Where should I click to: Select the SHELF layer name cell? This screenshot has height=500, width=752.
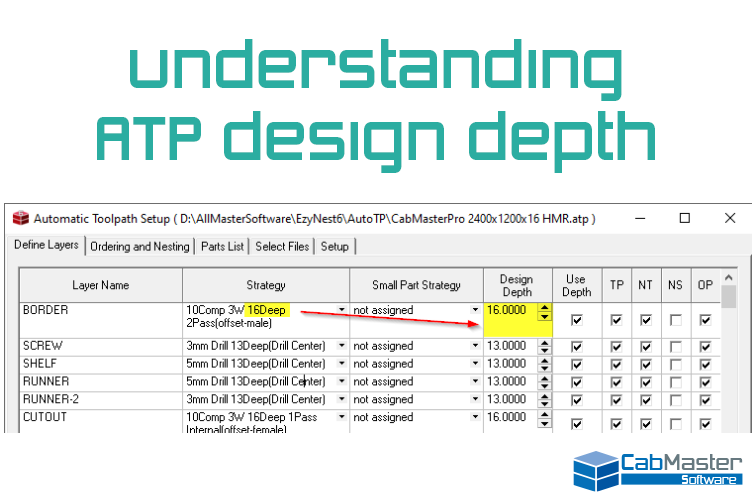tap(101, 364)
